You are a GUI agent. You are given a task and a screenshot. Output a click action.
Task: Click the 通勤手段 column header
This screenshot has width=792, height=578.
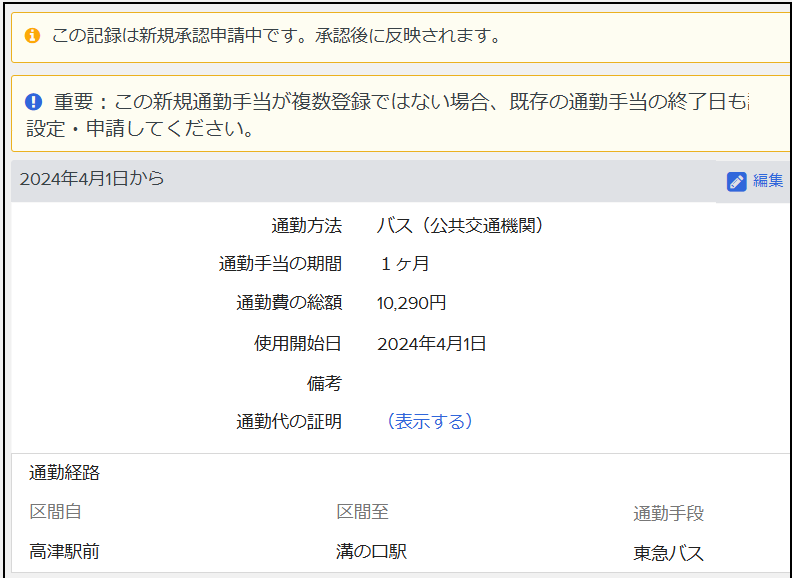pyautogui.click(x=668, y=513)
